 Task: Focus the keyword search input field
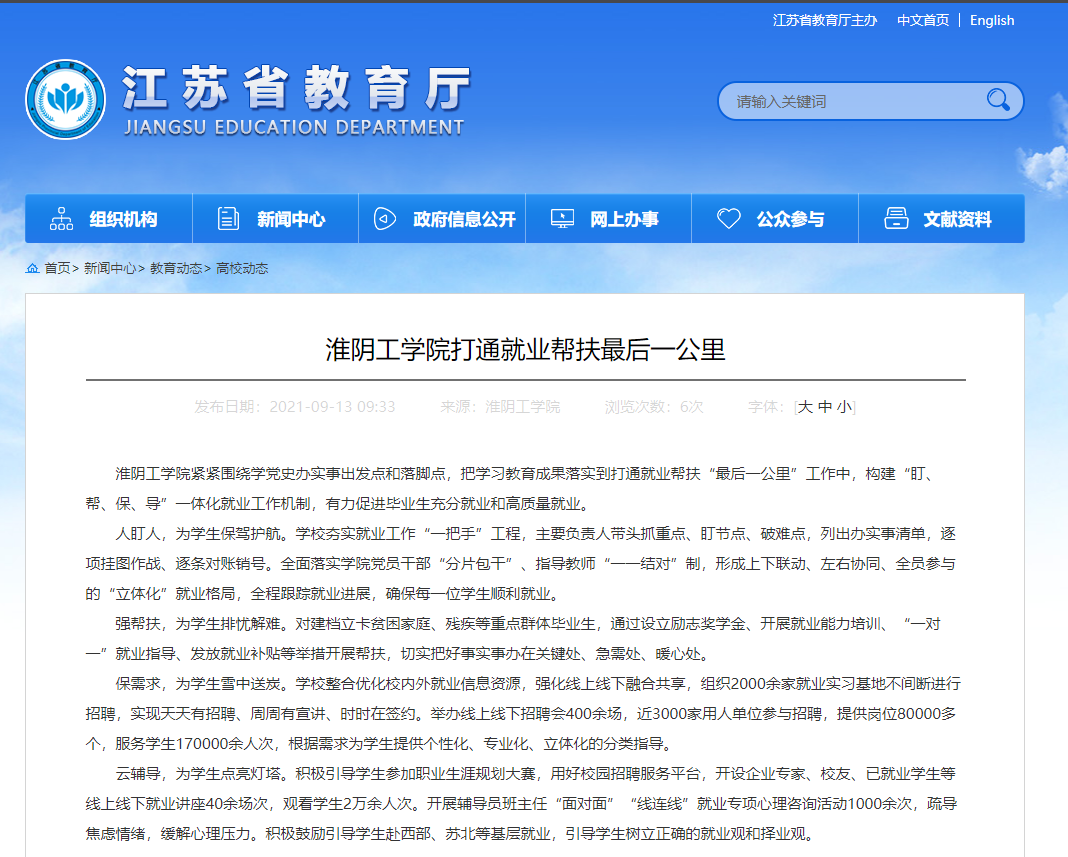coord(850,101)
